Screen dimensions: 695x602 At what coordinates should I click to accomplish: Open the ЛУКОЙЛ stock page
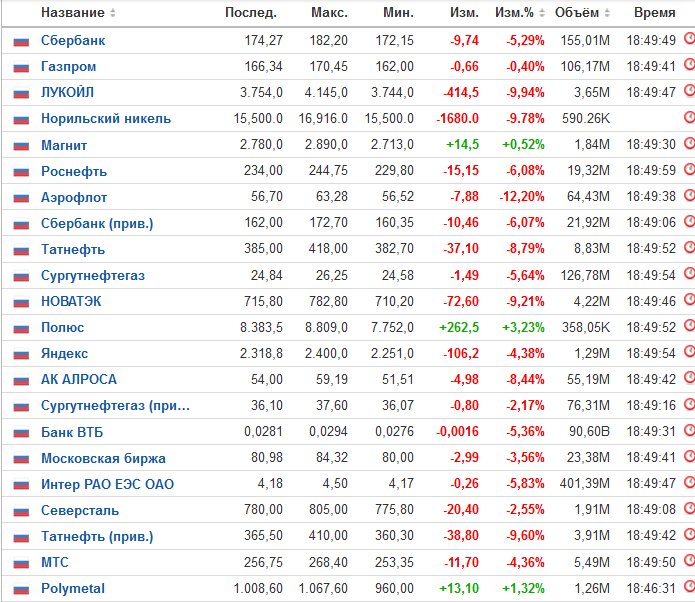[67, 92]
